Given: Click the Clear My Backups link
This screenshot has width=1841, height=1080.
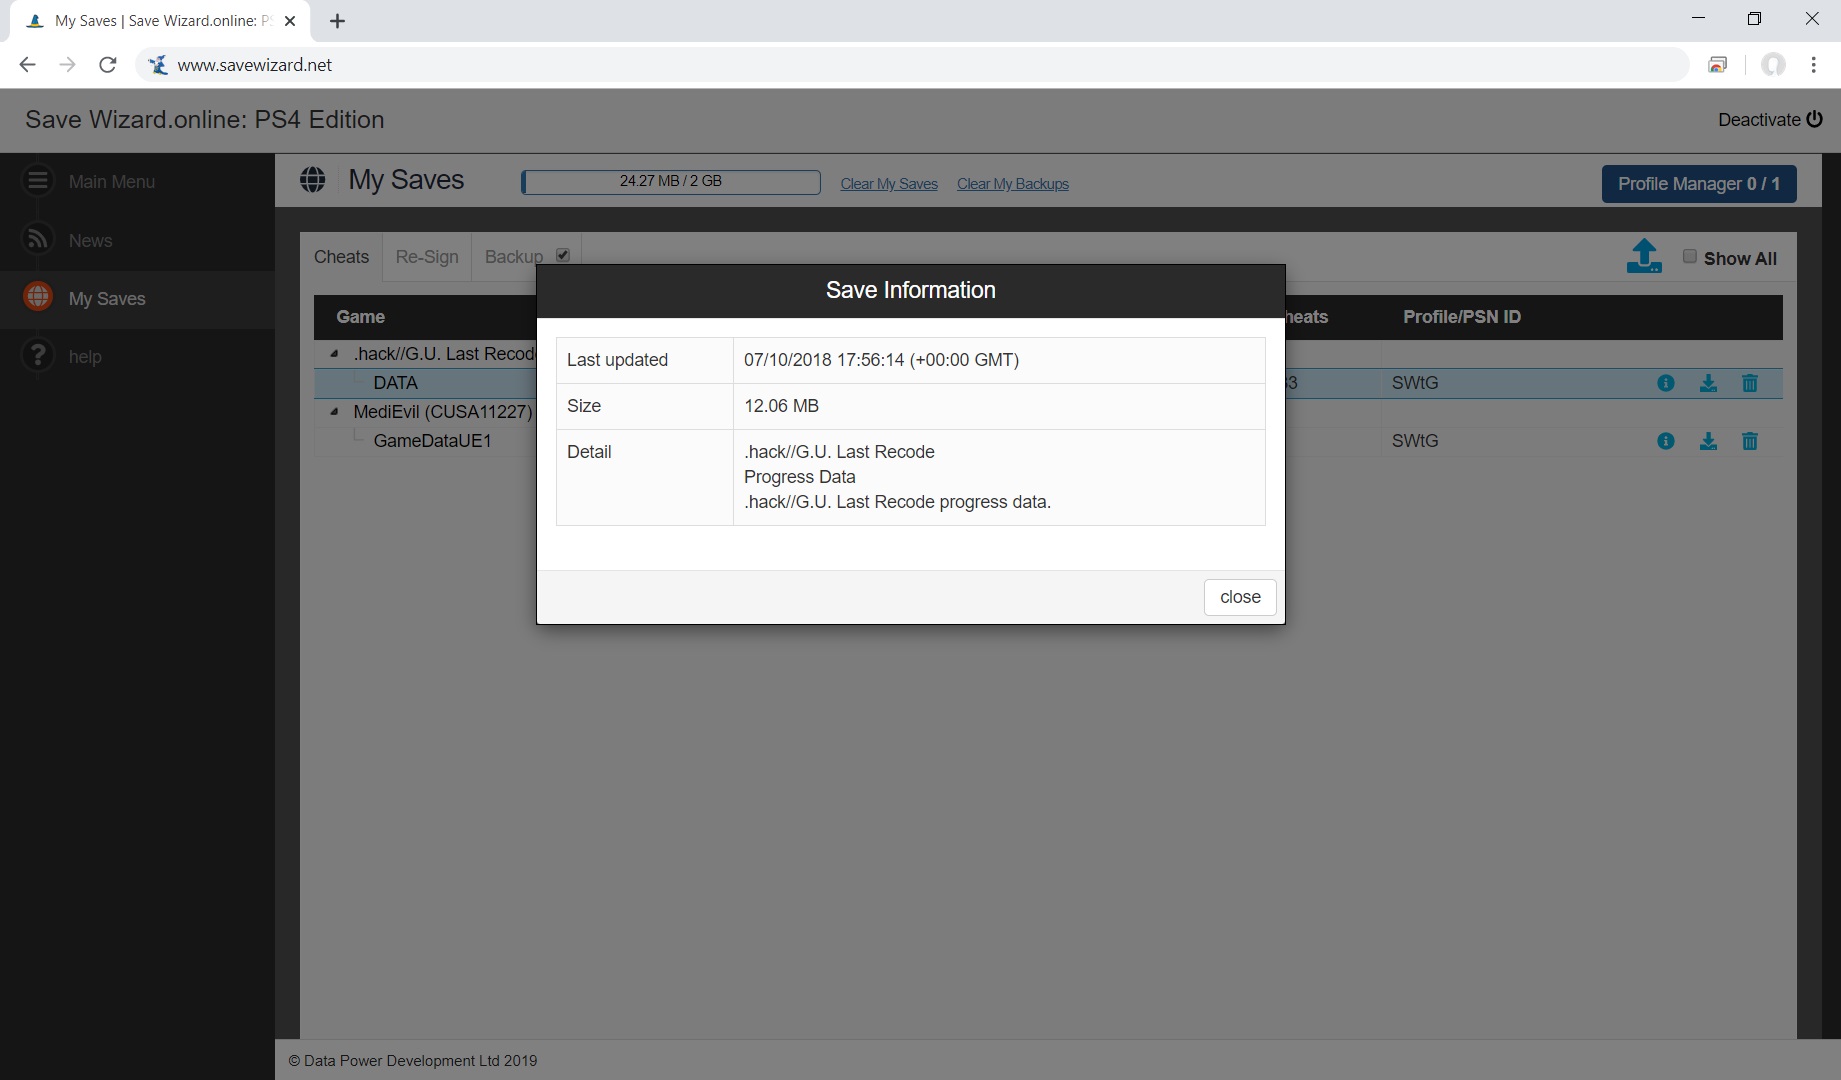Looking at the screenshot, I should [1012, 184].
